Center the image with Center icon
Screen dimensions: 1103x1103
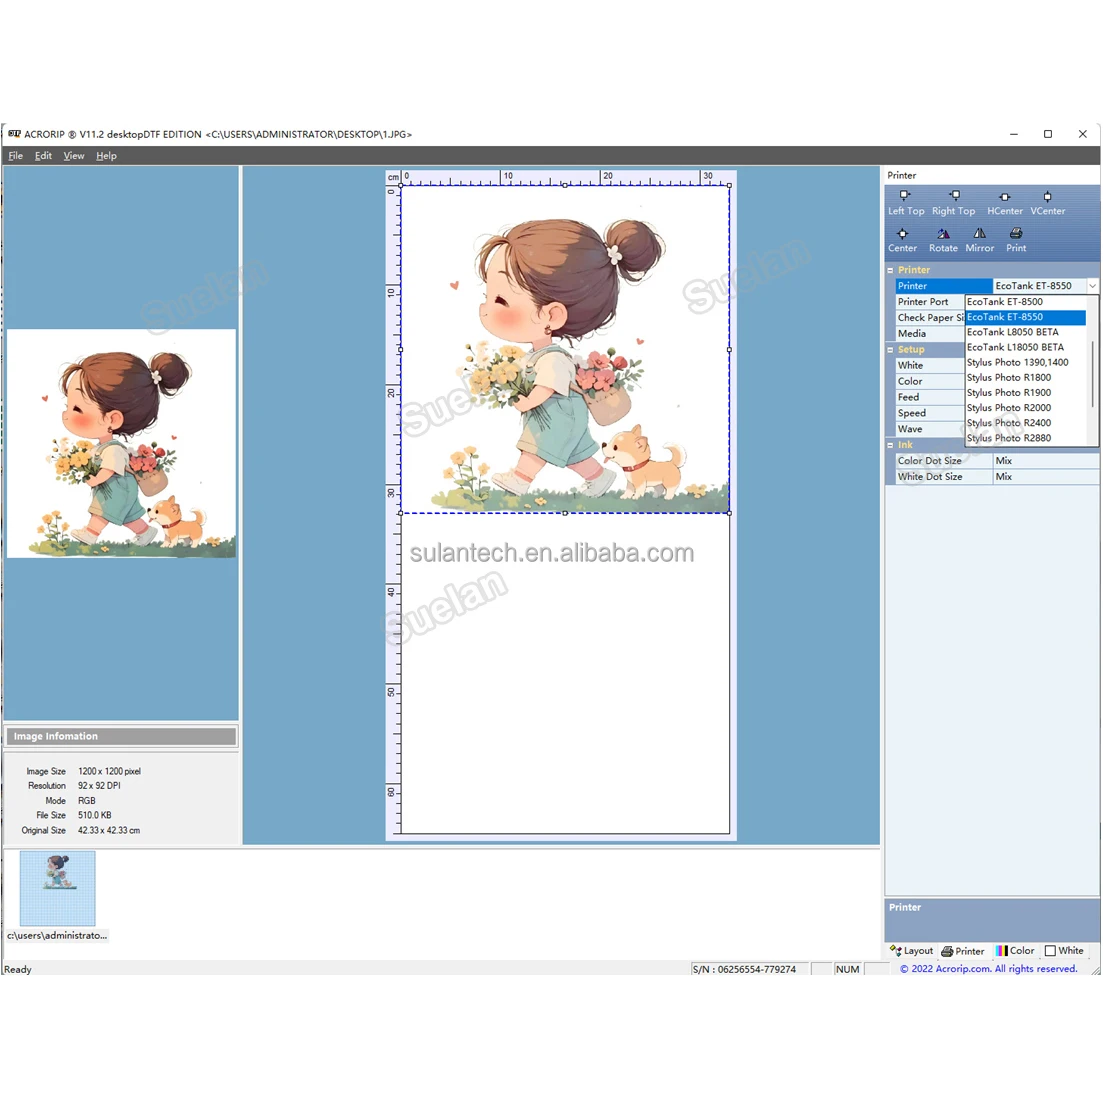coord(902,240)
